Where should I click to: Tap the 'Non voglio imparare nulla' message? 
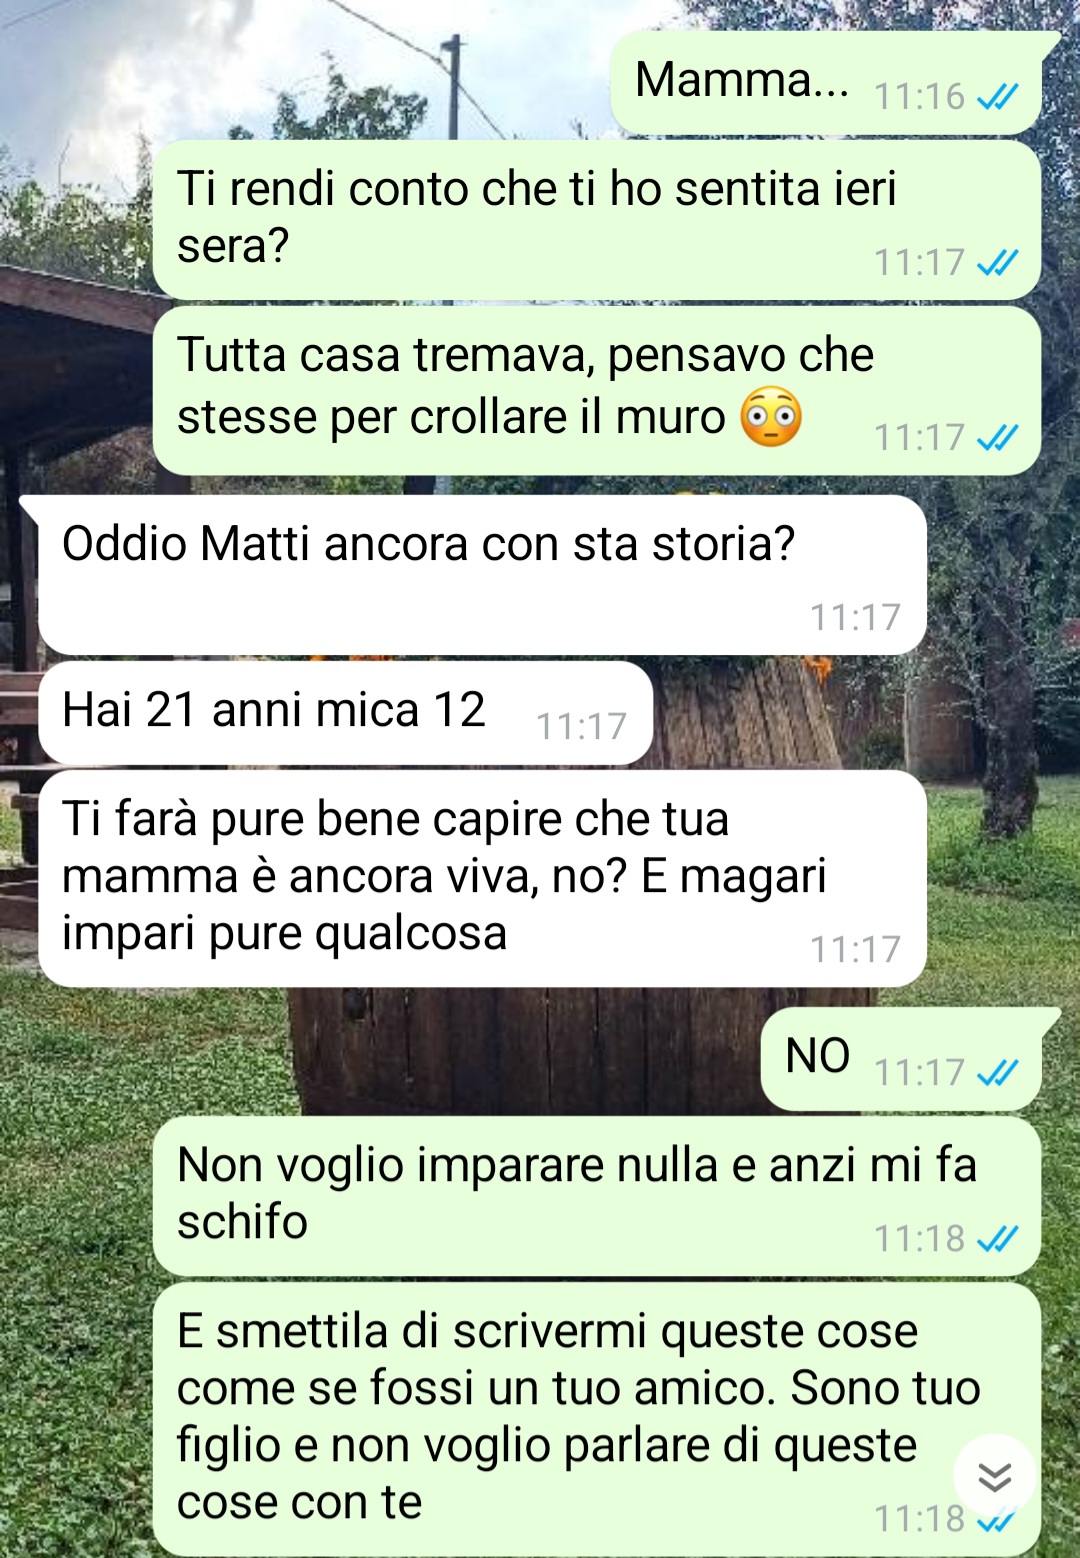pos(597,1196)
